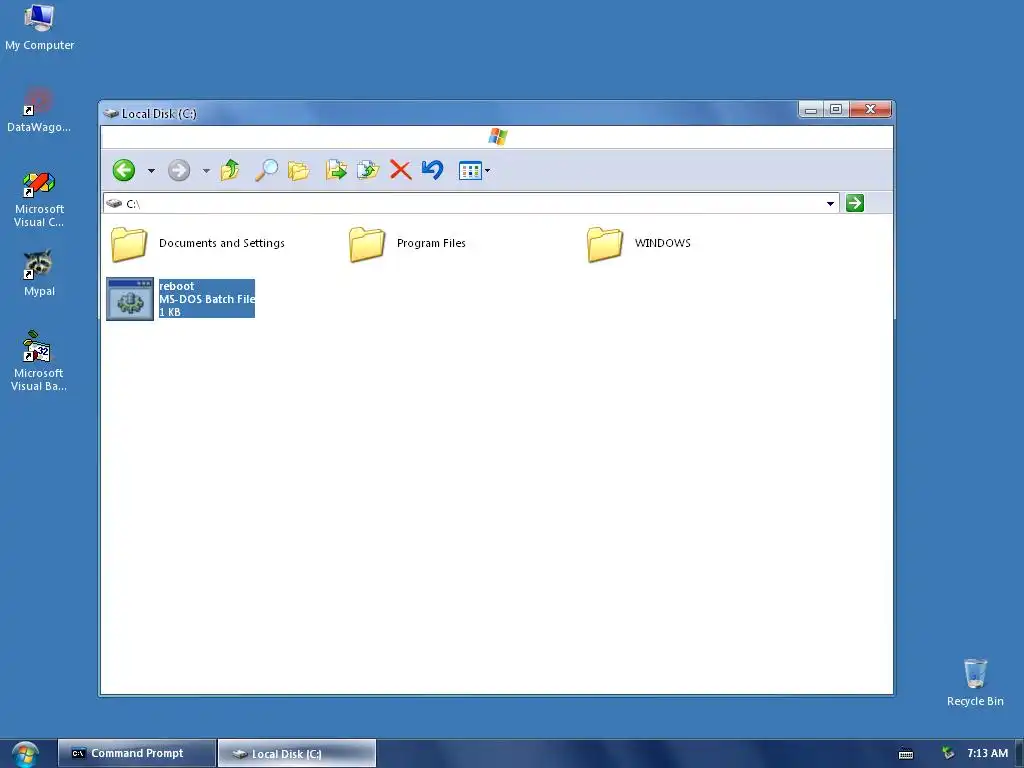This screenshot has height=768, width=1024.
Task: Select the Mypal browser shortcut
Action: 39,273
